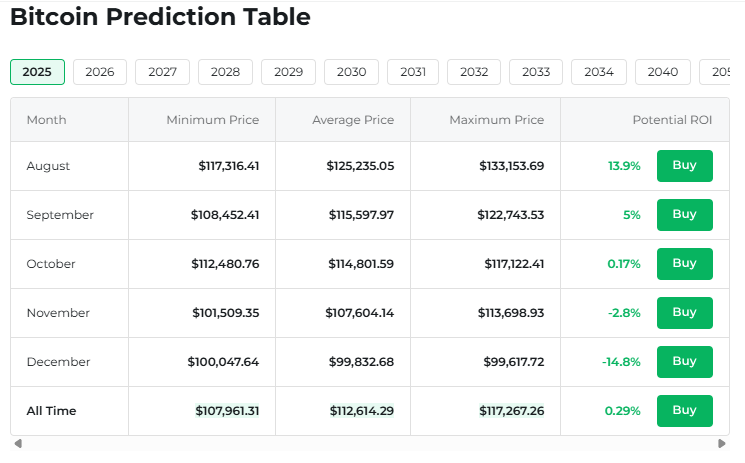The height and width of the screenshot is (463, 745).
Task: Select the 2025 year tab
Action: [x=37, y=72]
